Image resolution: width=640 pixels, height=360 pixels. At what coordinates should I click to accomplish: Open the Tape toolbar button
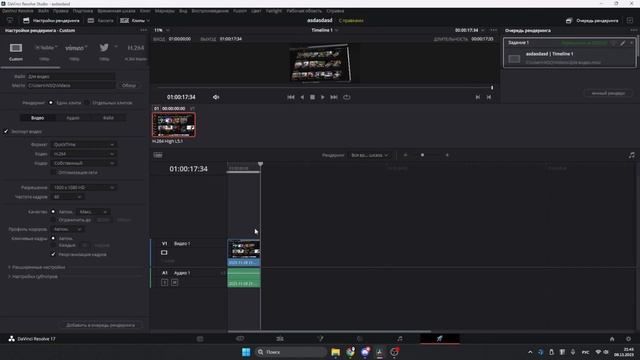[101, 20]
